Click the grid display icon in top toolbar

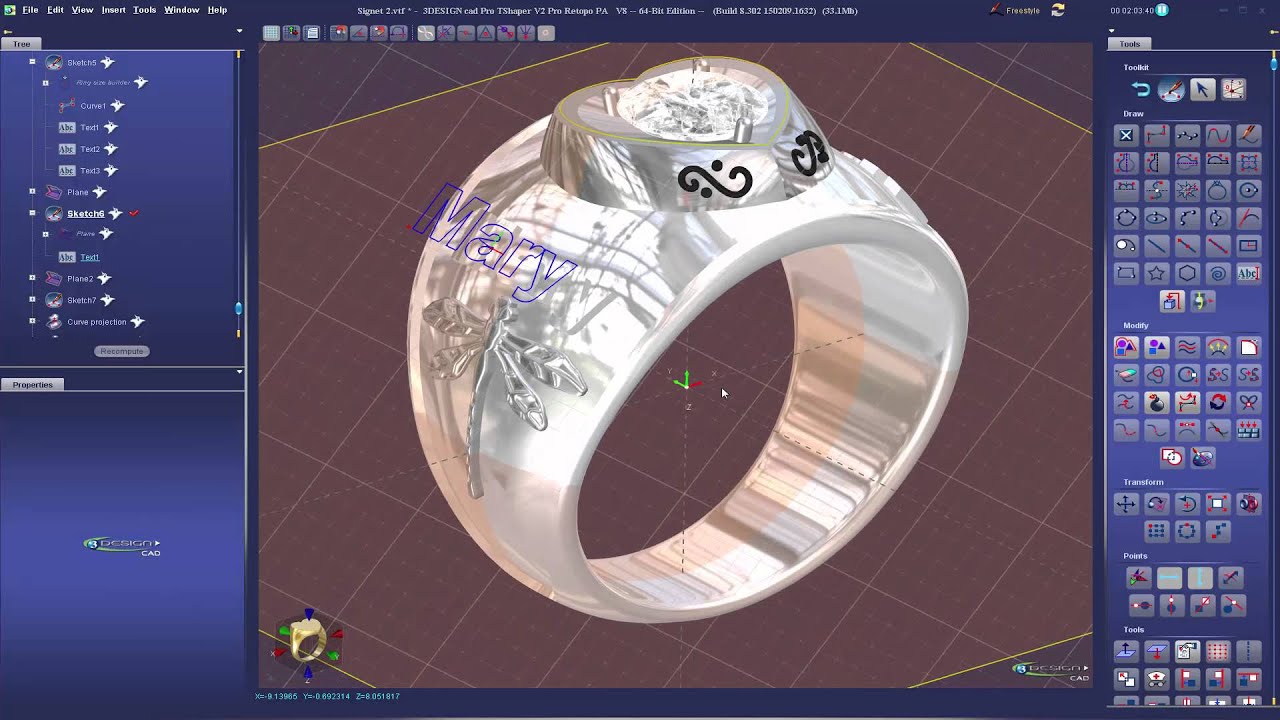coord(271,33)
